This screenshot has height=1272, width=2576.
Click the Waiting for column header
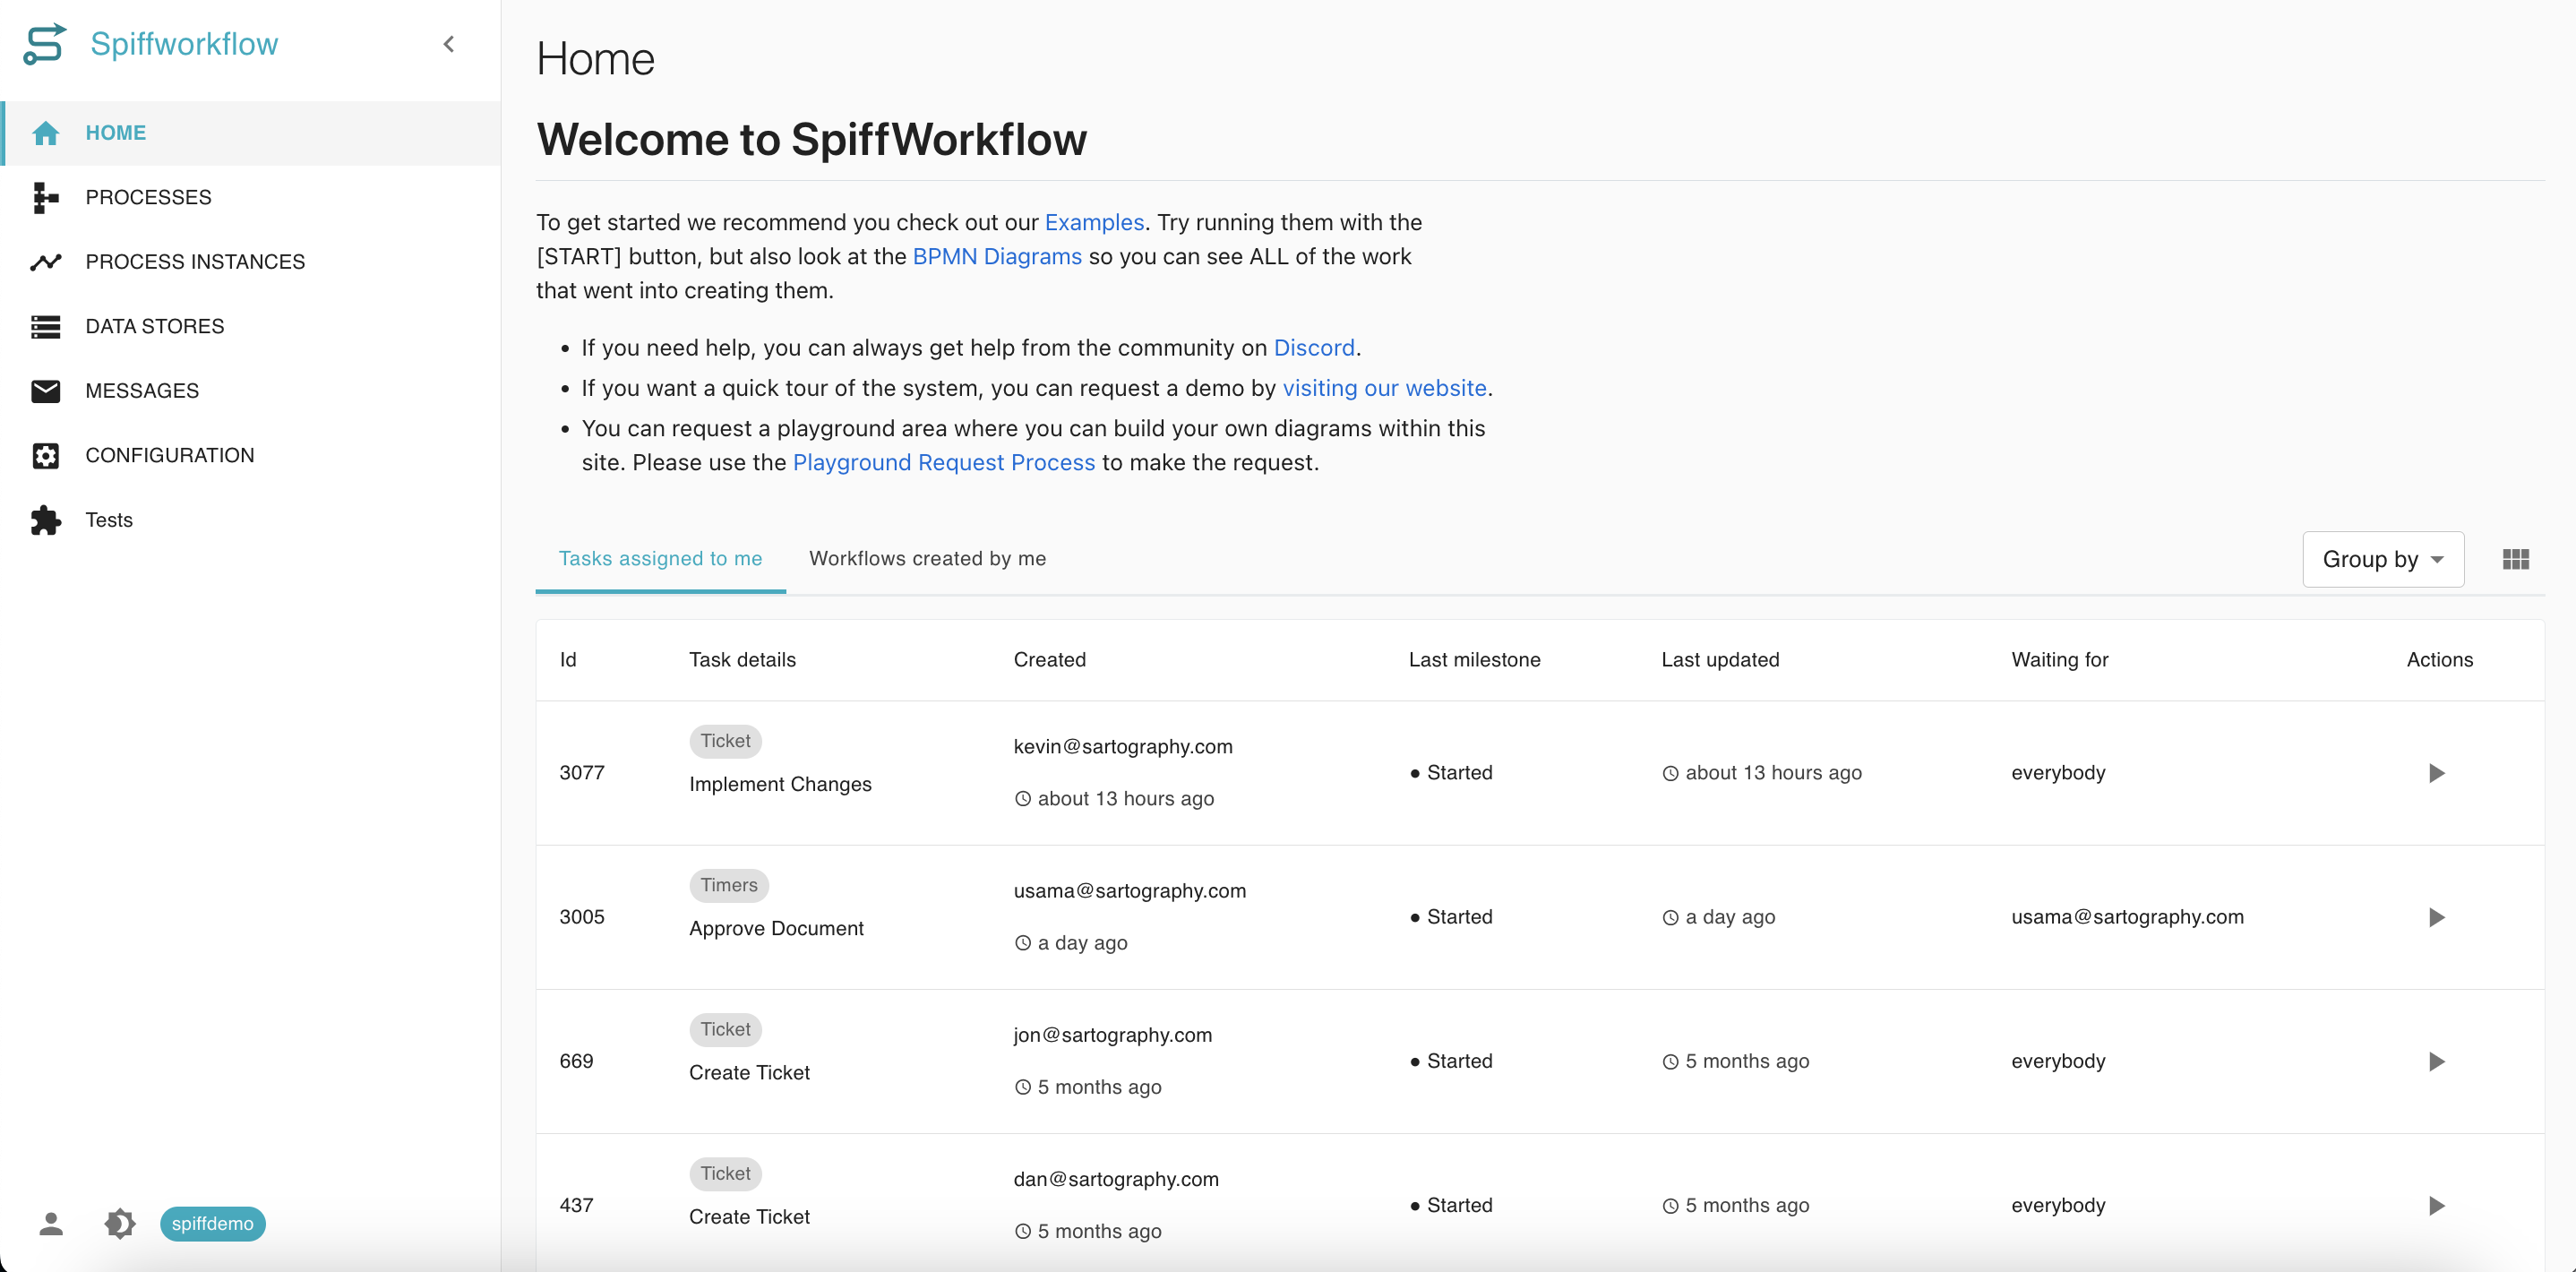pyautogui.click(x=2060, y=660)
